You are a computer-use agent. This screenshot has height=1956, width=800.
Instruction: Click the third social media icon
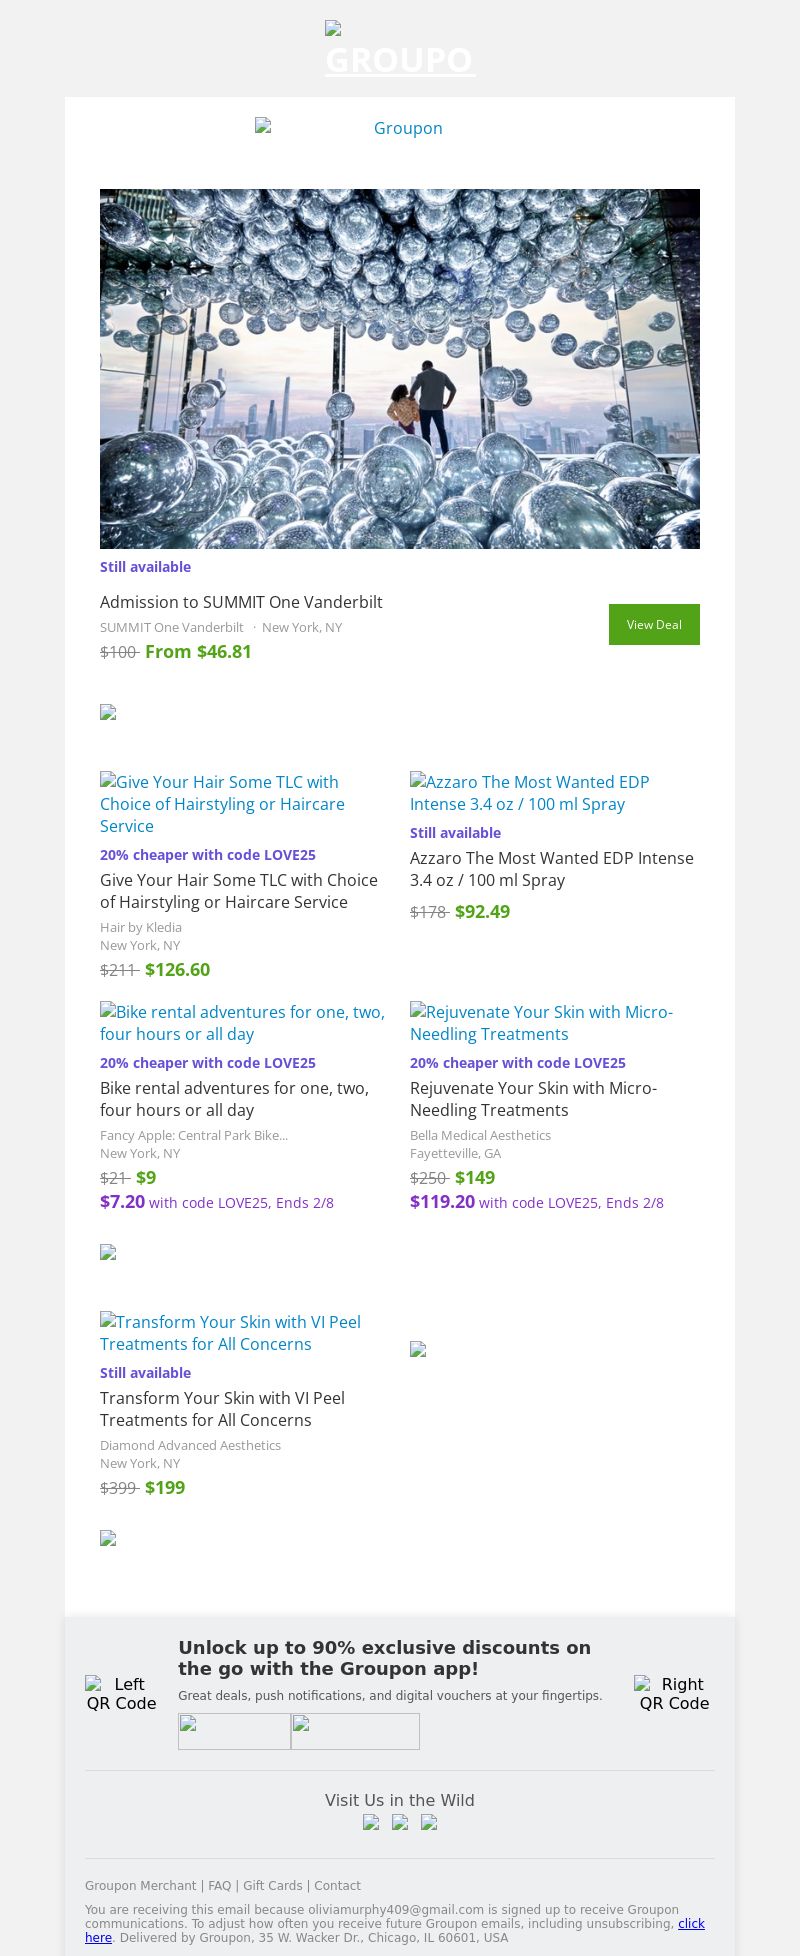[x=429, y=1822]
